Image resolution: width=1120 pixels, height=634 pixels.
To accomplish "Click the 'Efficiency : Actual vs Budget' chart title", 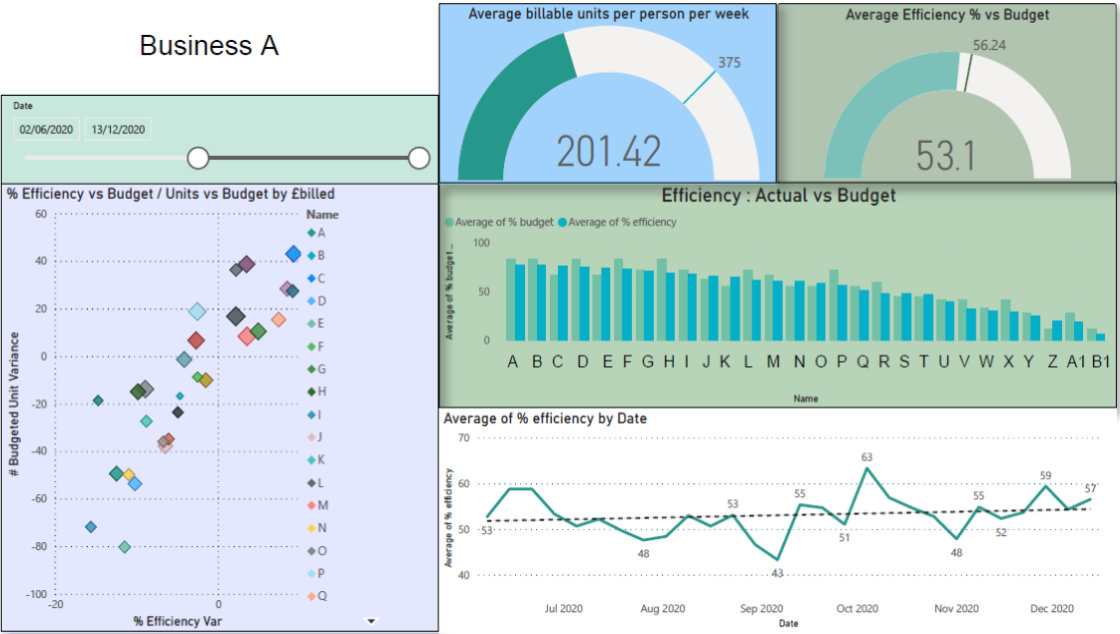I will point(778,196).
